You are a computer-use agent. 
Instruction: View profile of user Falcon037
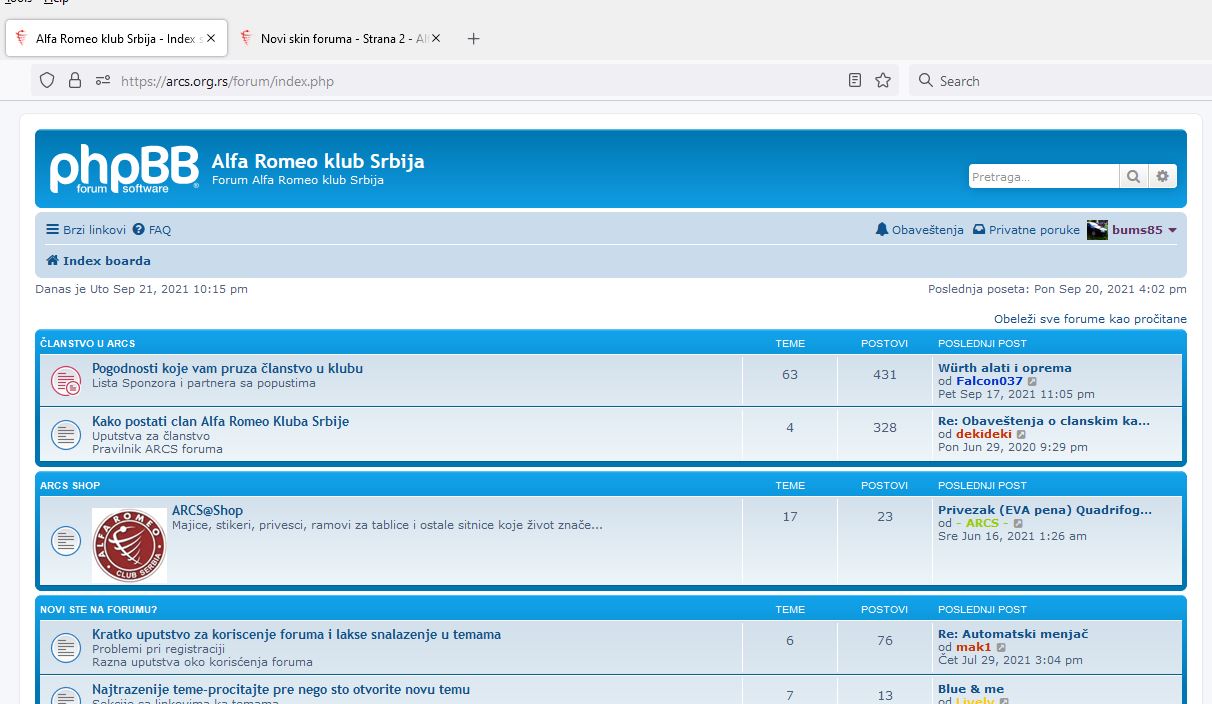tap(989, 381)
